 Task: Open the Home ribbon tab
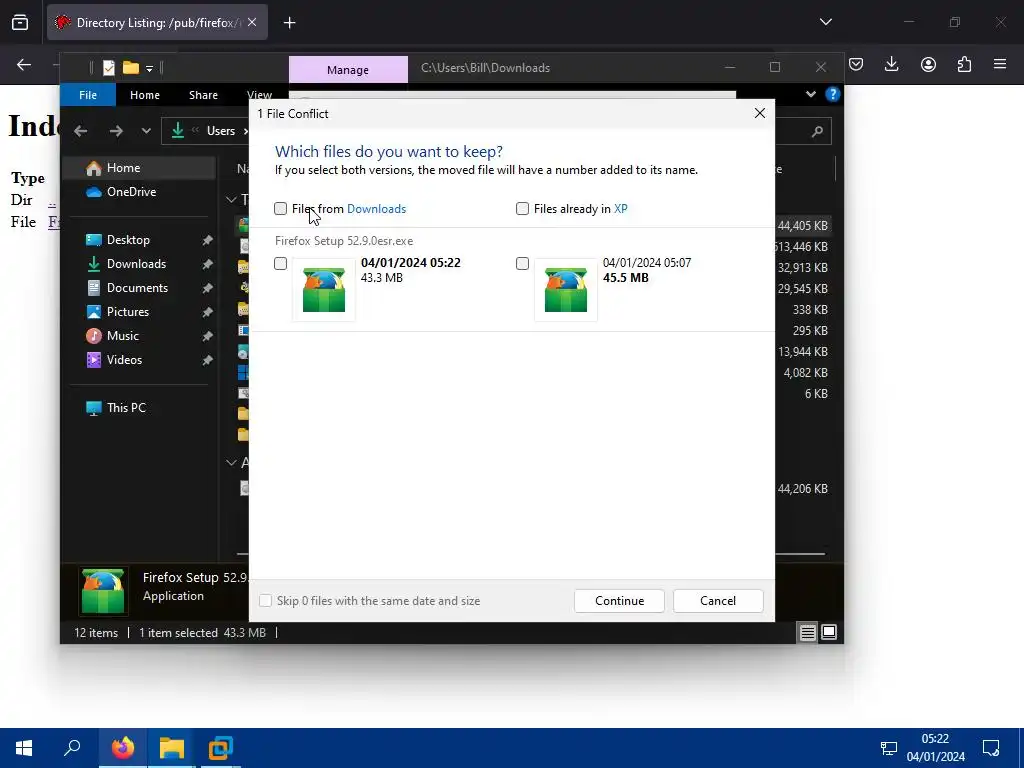[x=145, y=95]
